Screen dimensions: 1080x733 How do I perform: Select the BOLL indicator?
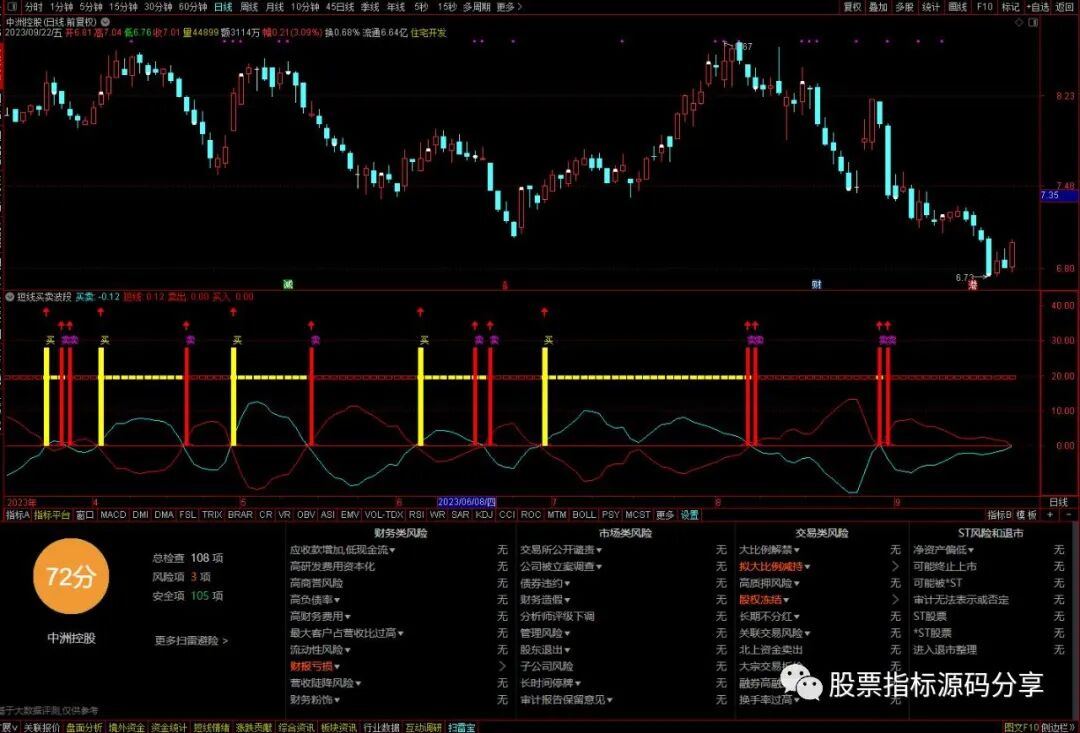[x=584, y=515]
